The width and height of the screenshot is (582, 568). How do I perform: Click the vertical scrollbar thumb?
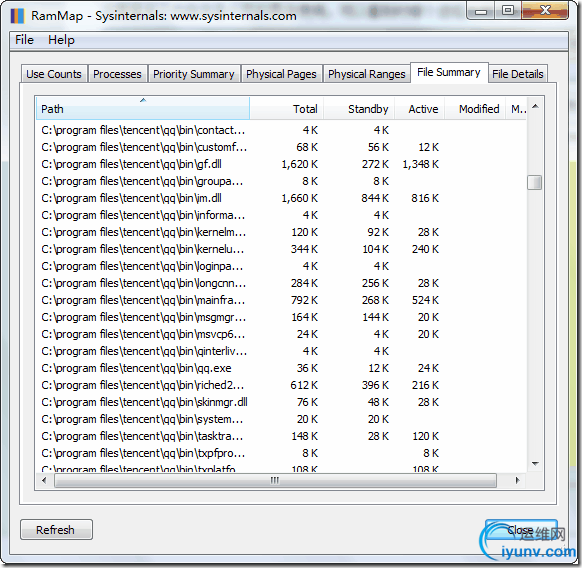tap(534, 182)
